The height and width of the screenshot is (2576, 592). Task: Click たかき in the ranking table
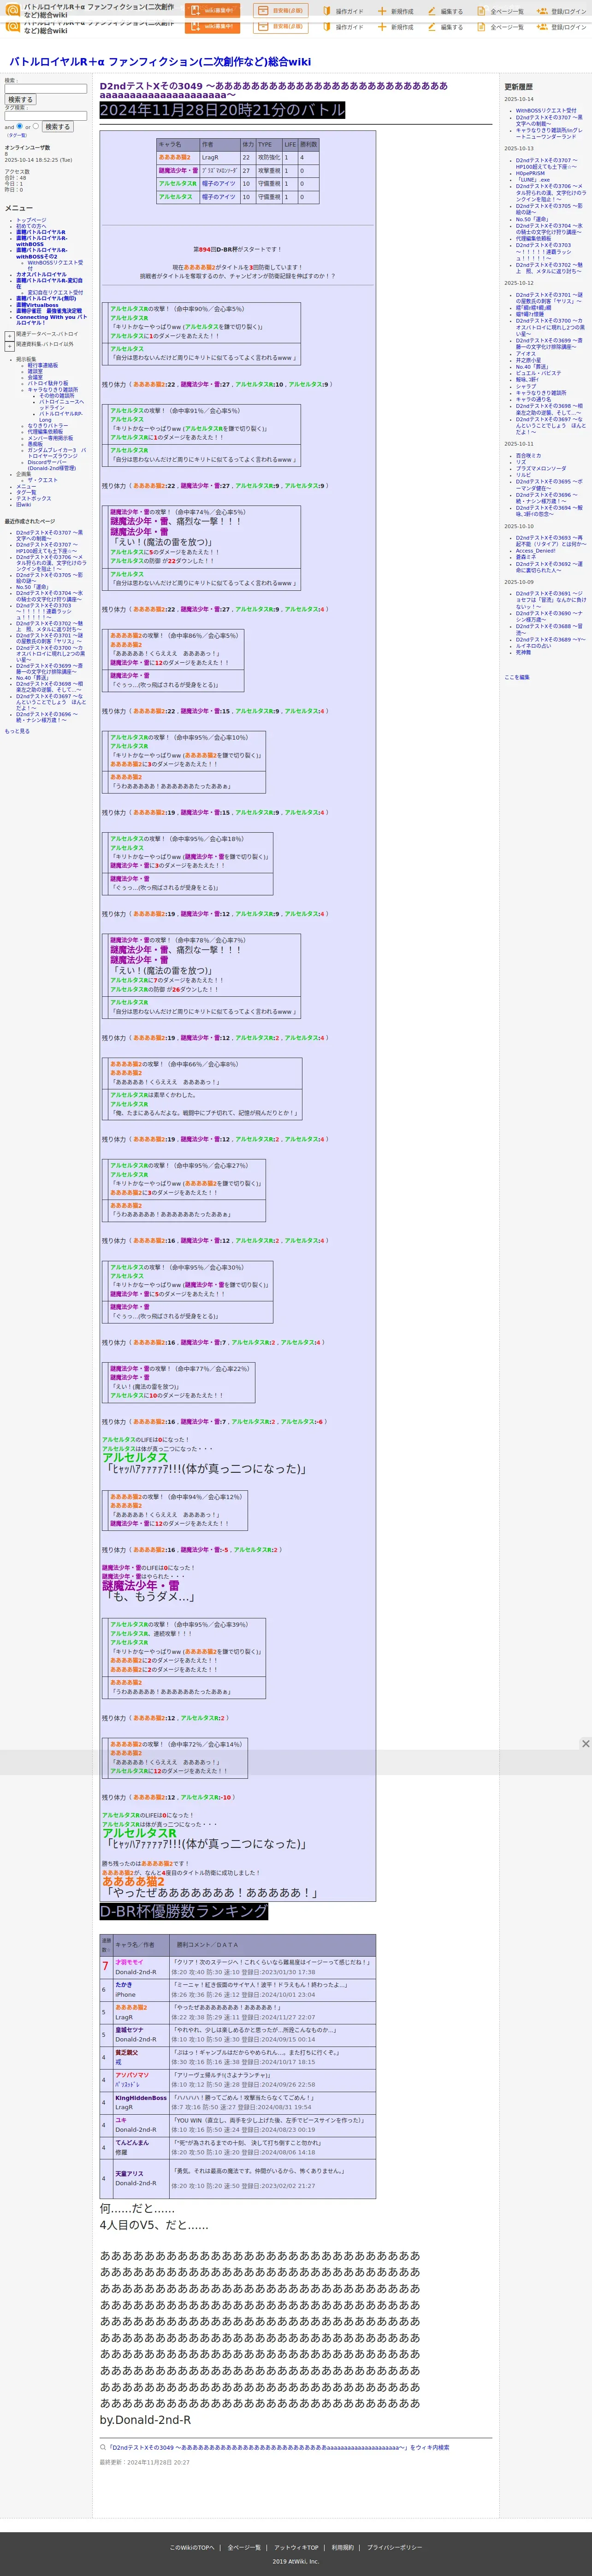coord(123,1985)
